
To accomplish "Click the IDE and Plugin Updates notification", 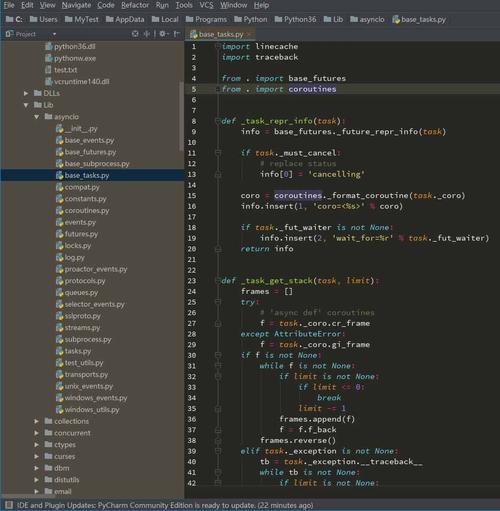I will 165,505.
